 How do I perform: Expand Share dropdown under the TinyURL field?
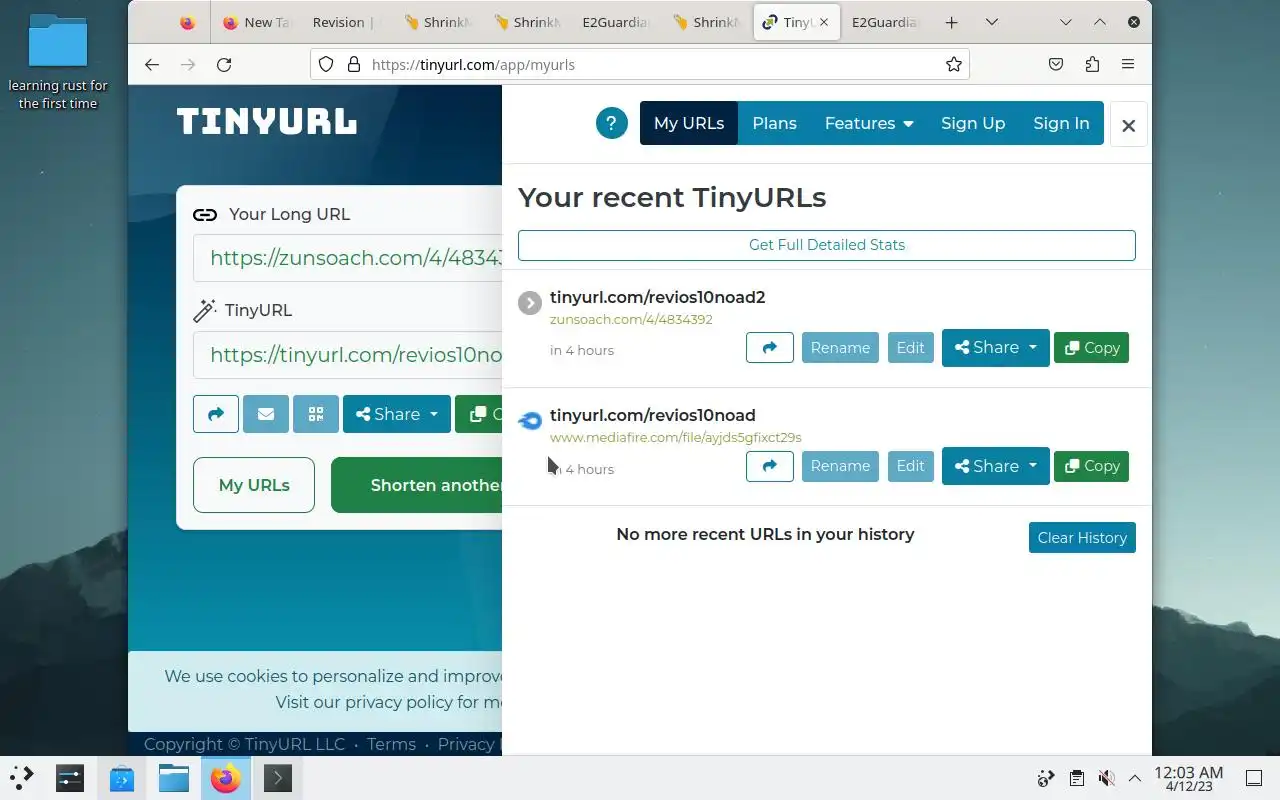point(397,414)
